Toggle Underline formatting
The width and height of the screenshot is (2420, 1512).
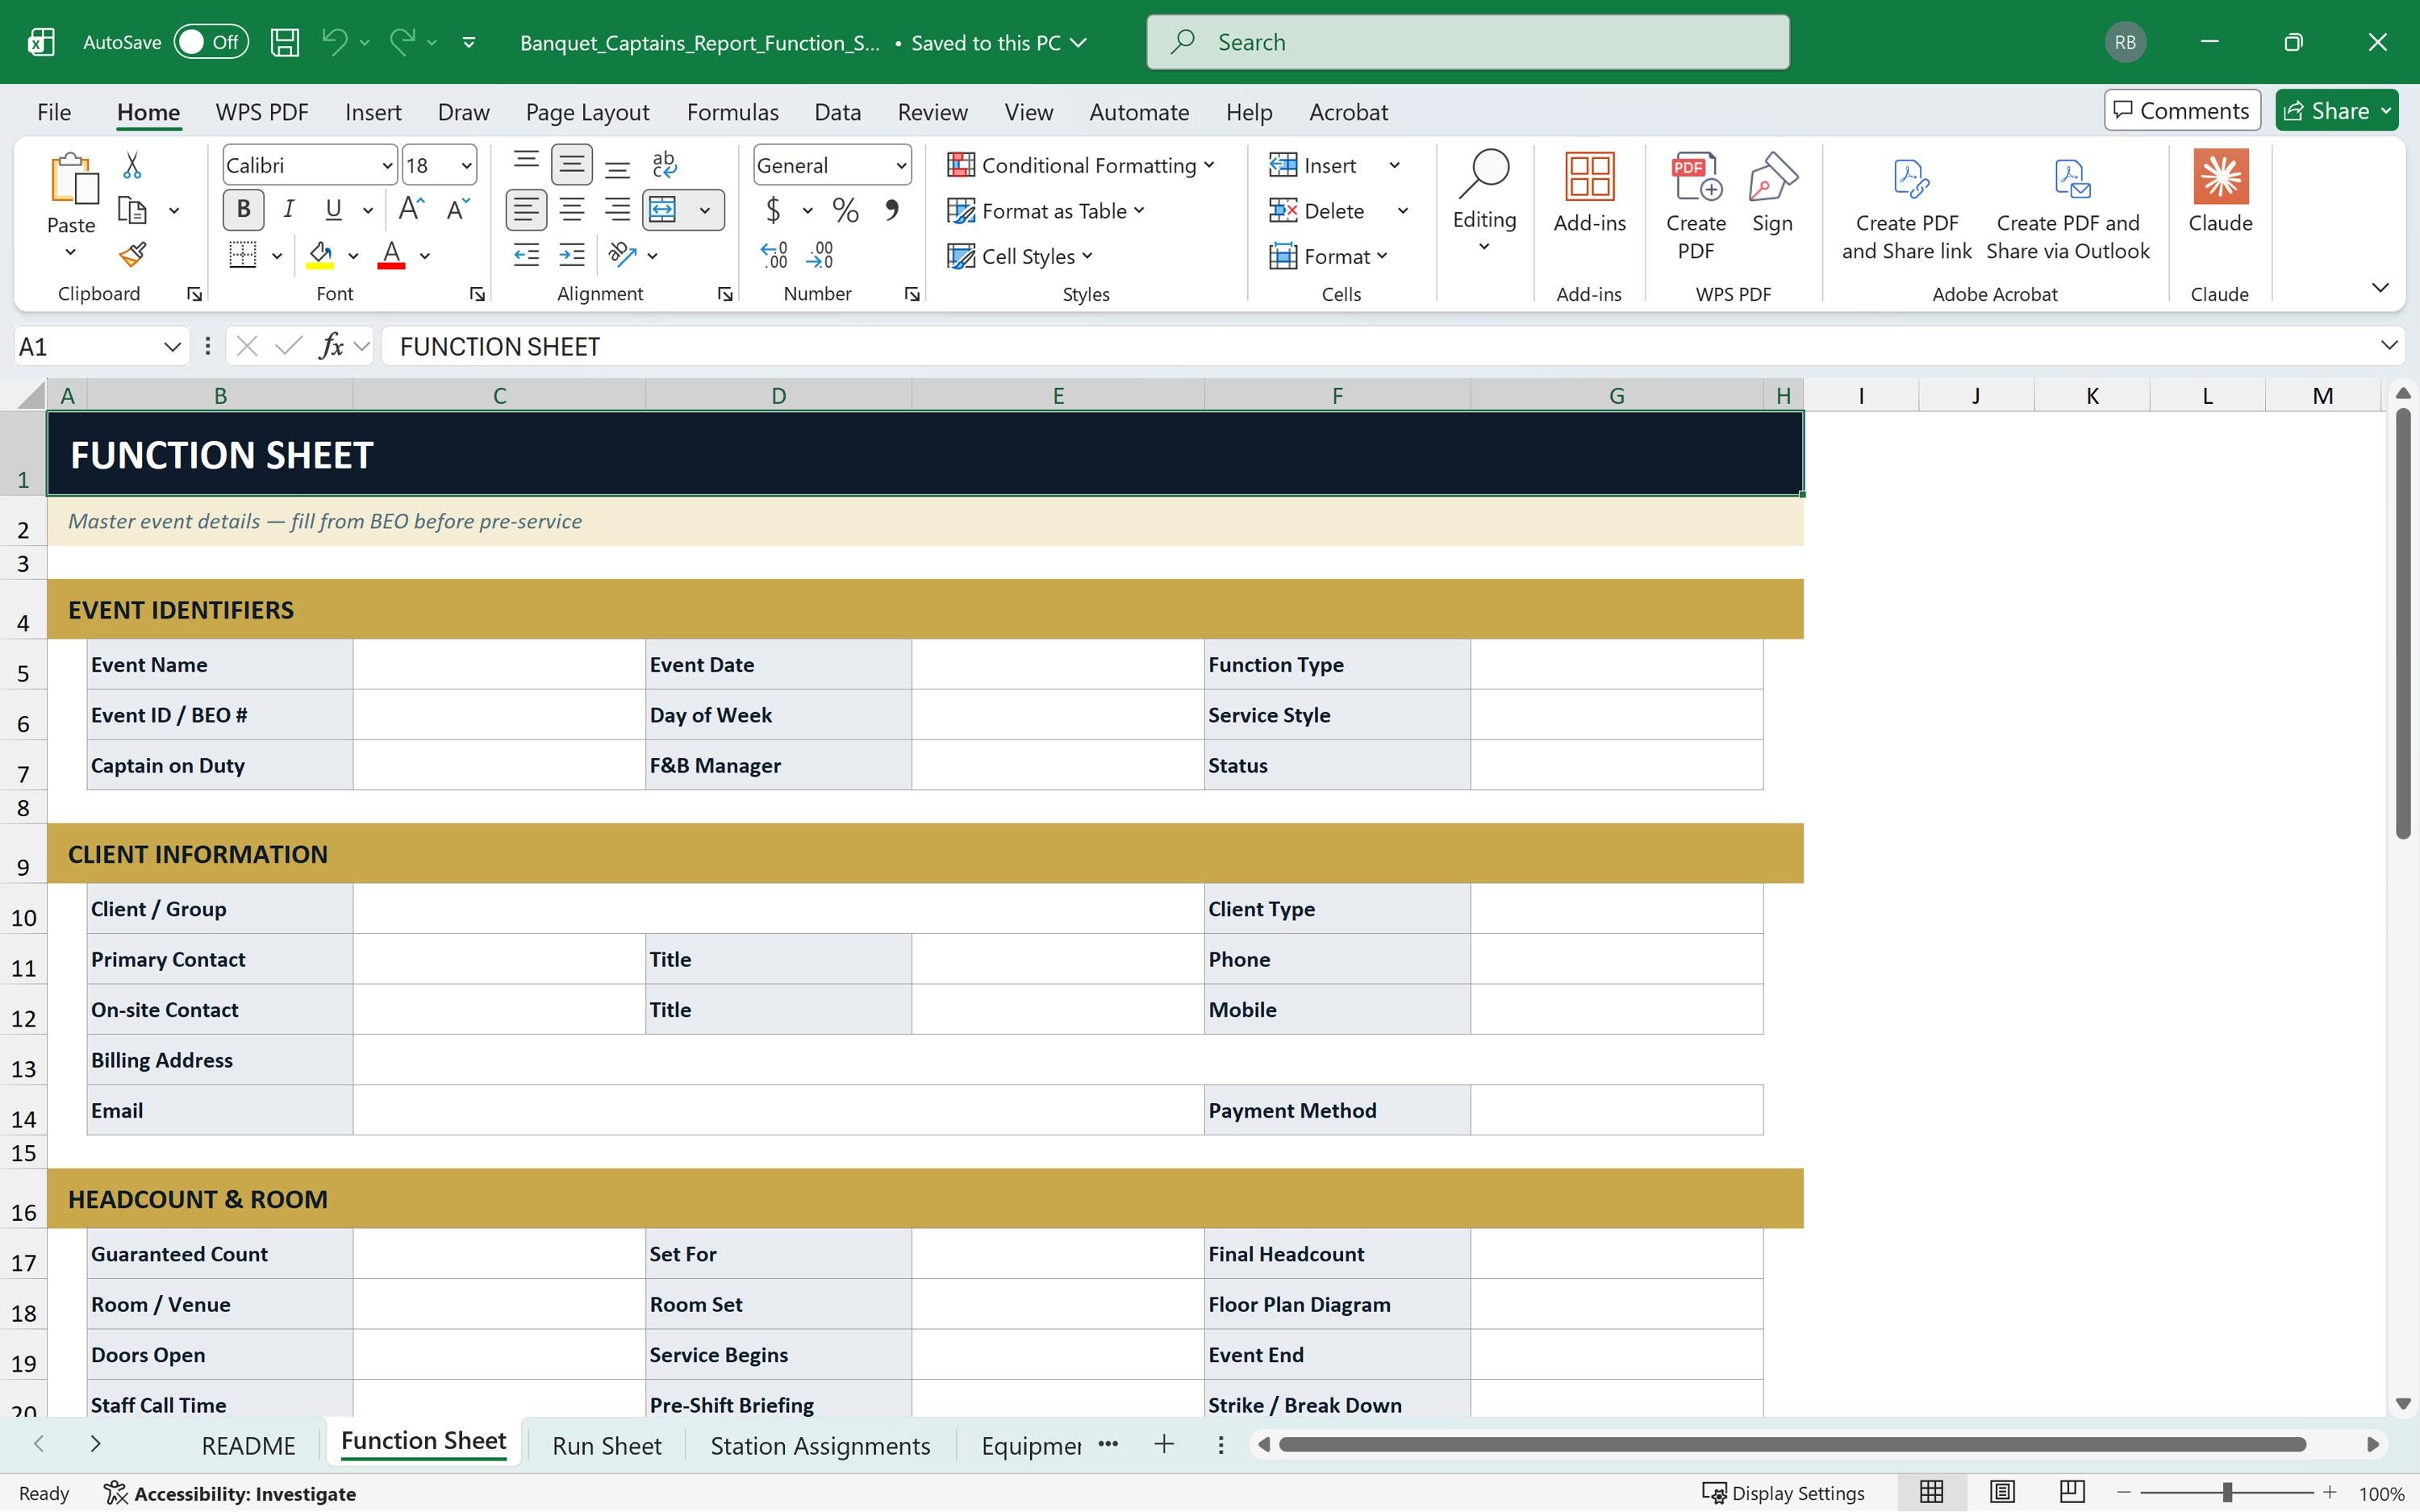[x=333, y=209]
